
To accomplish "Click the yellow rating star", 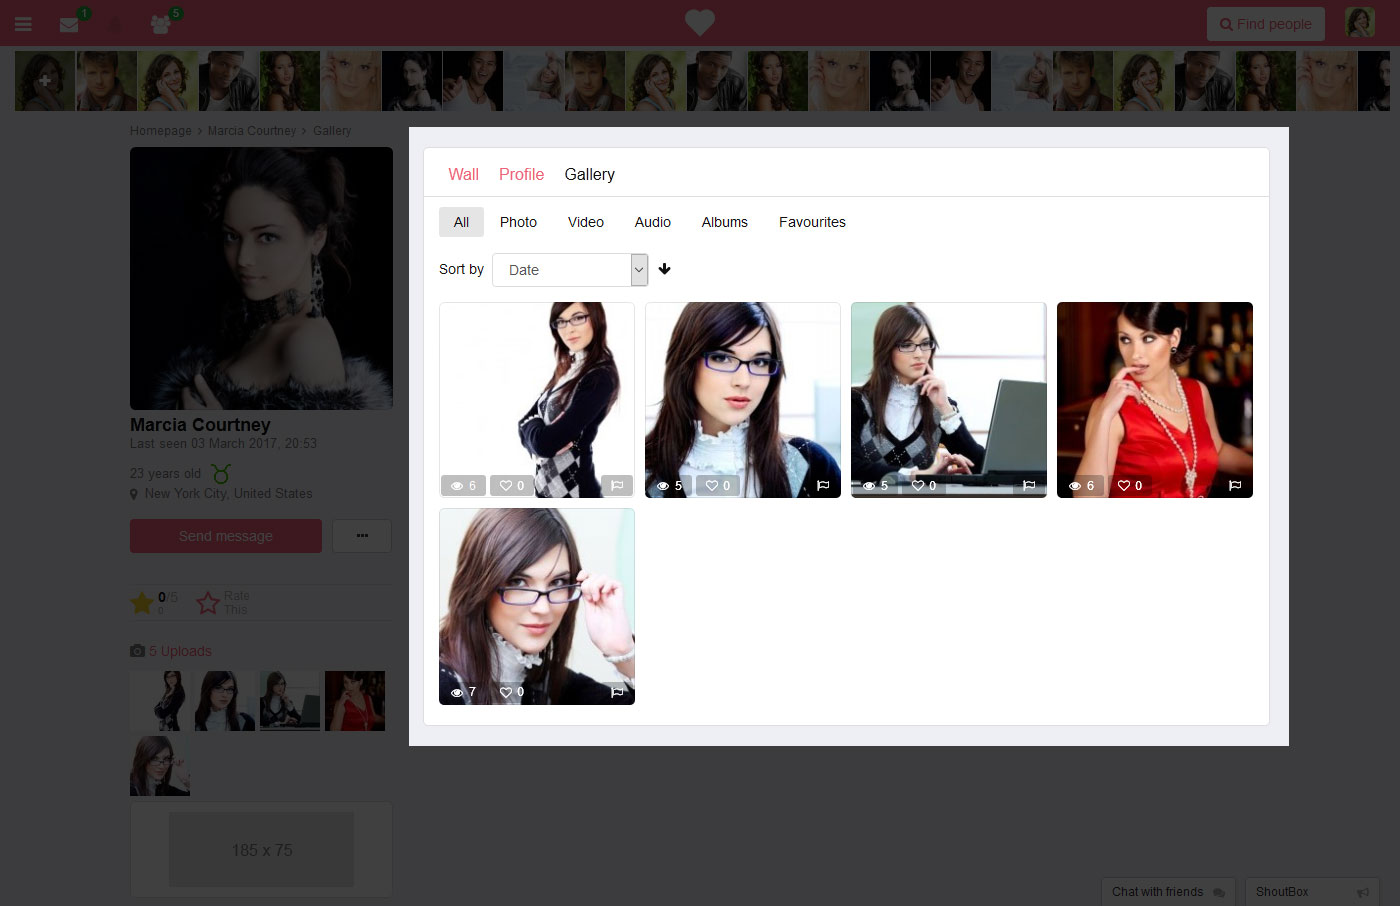I will [142, 603].
